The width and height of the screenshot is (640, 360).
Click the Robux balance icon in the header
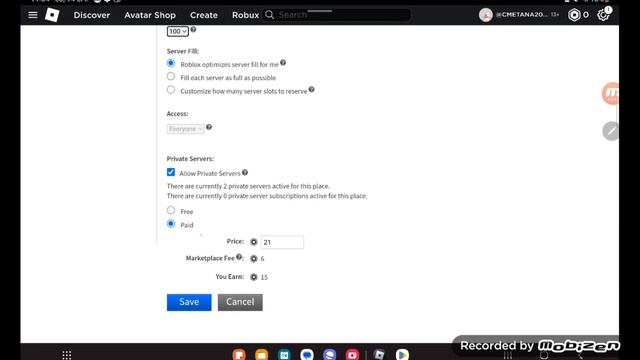point(574,15)
